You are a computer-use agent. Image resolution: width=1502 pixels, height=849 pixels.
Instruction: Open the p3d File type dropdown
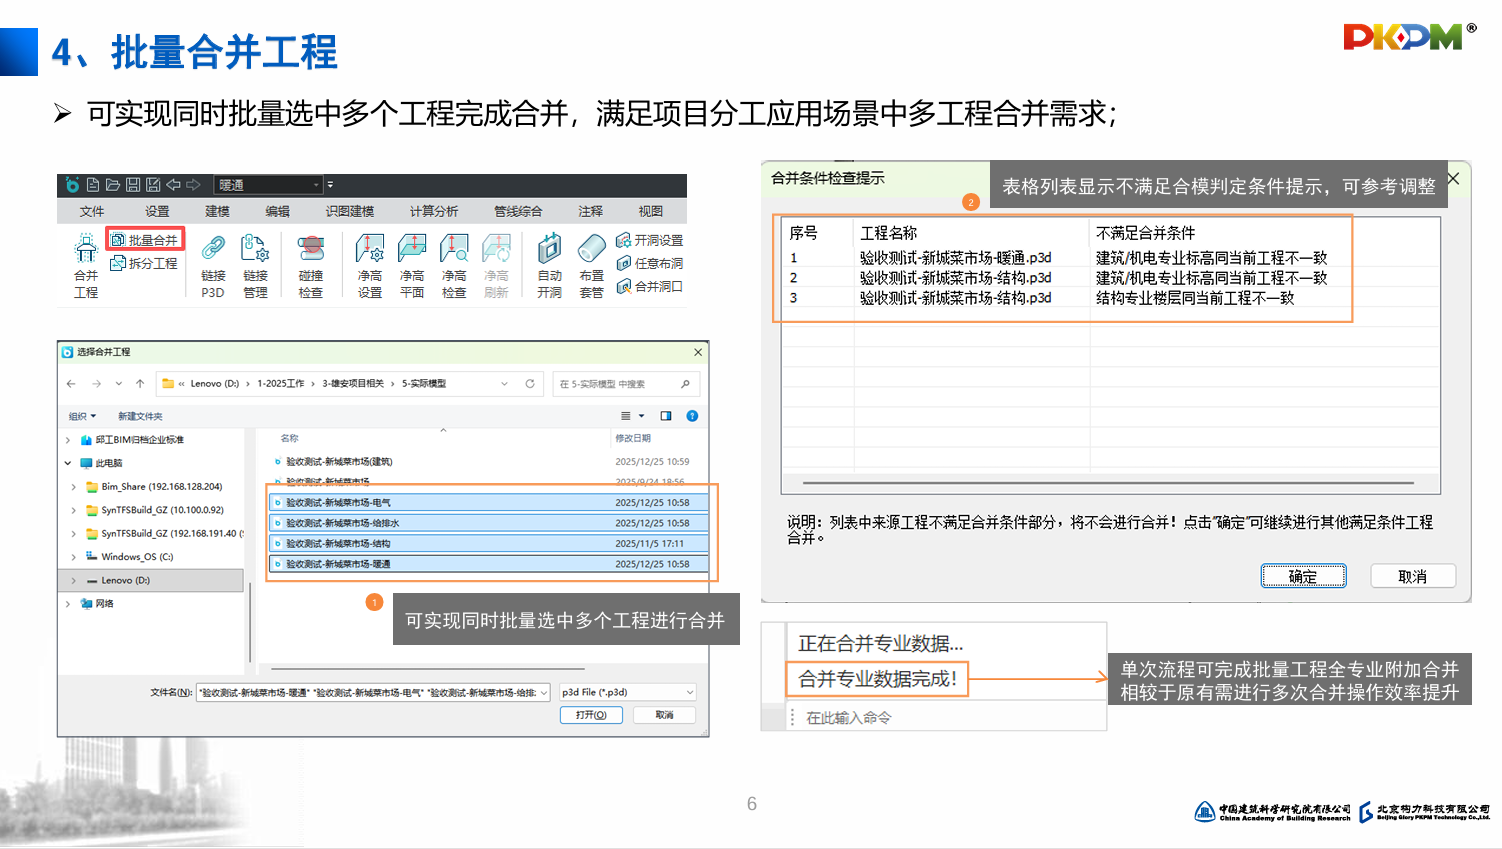click(x=689, y=692)
